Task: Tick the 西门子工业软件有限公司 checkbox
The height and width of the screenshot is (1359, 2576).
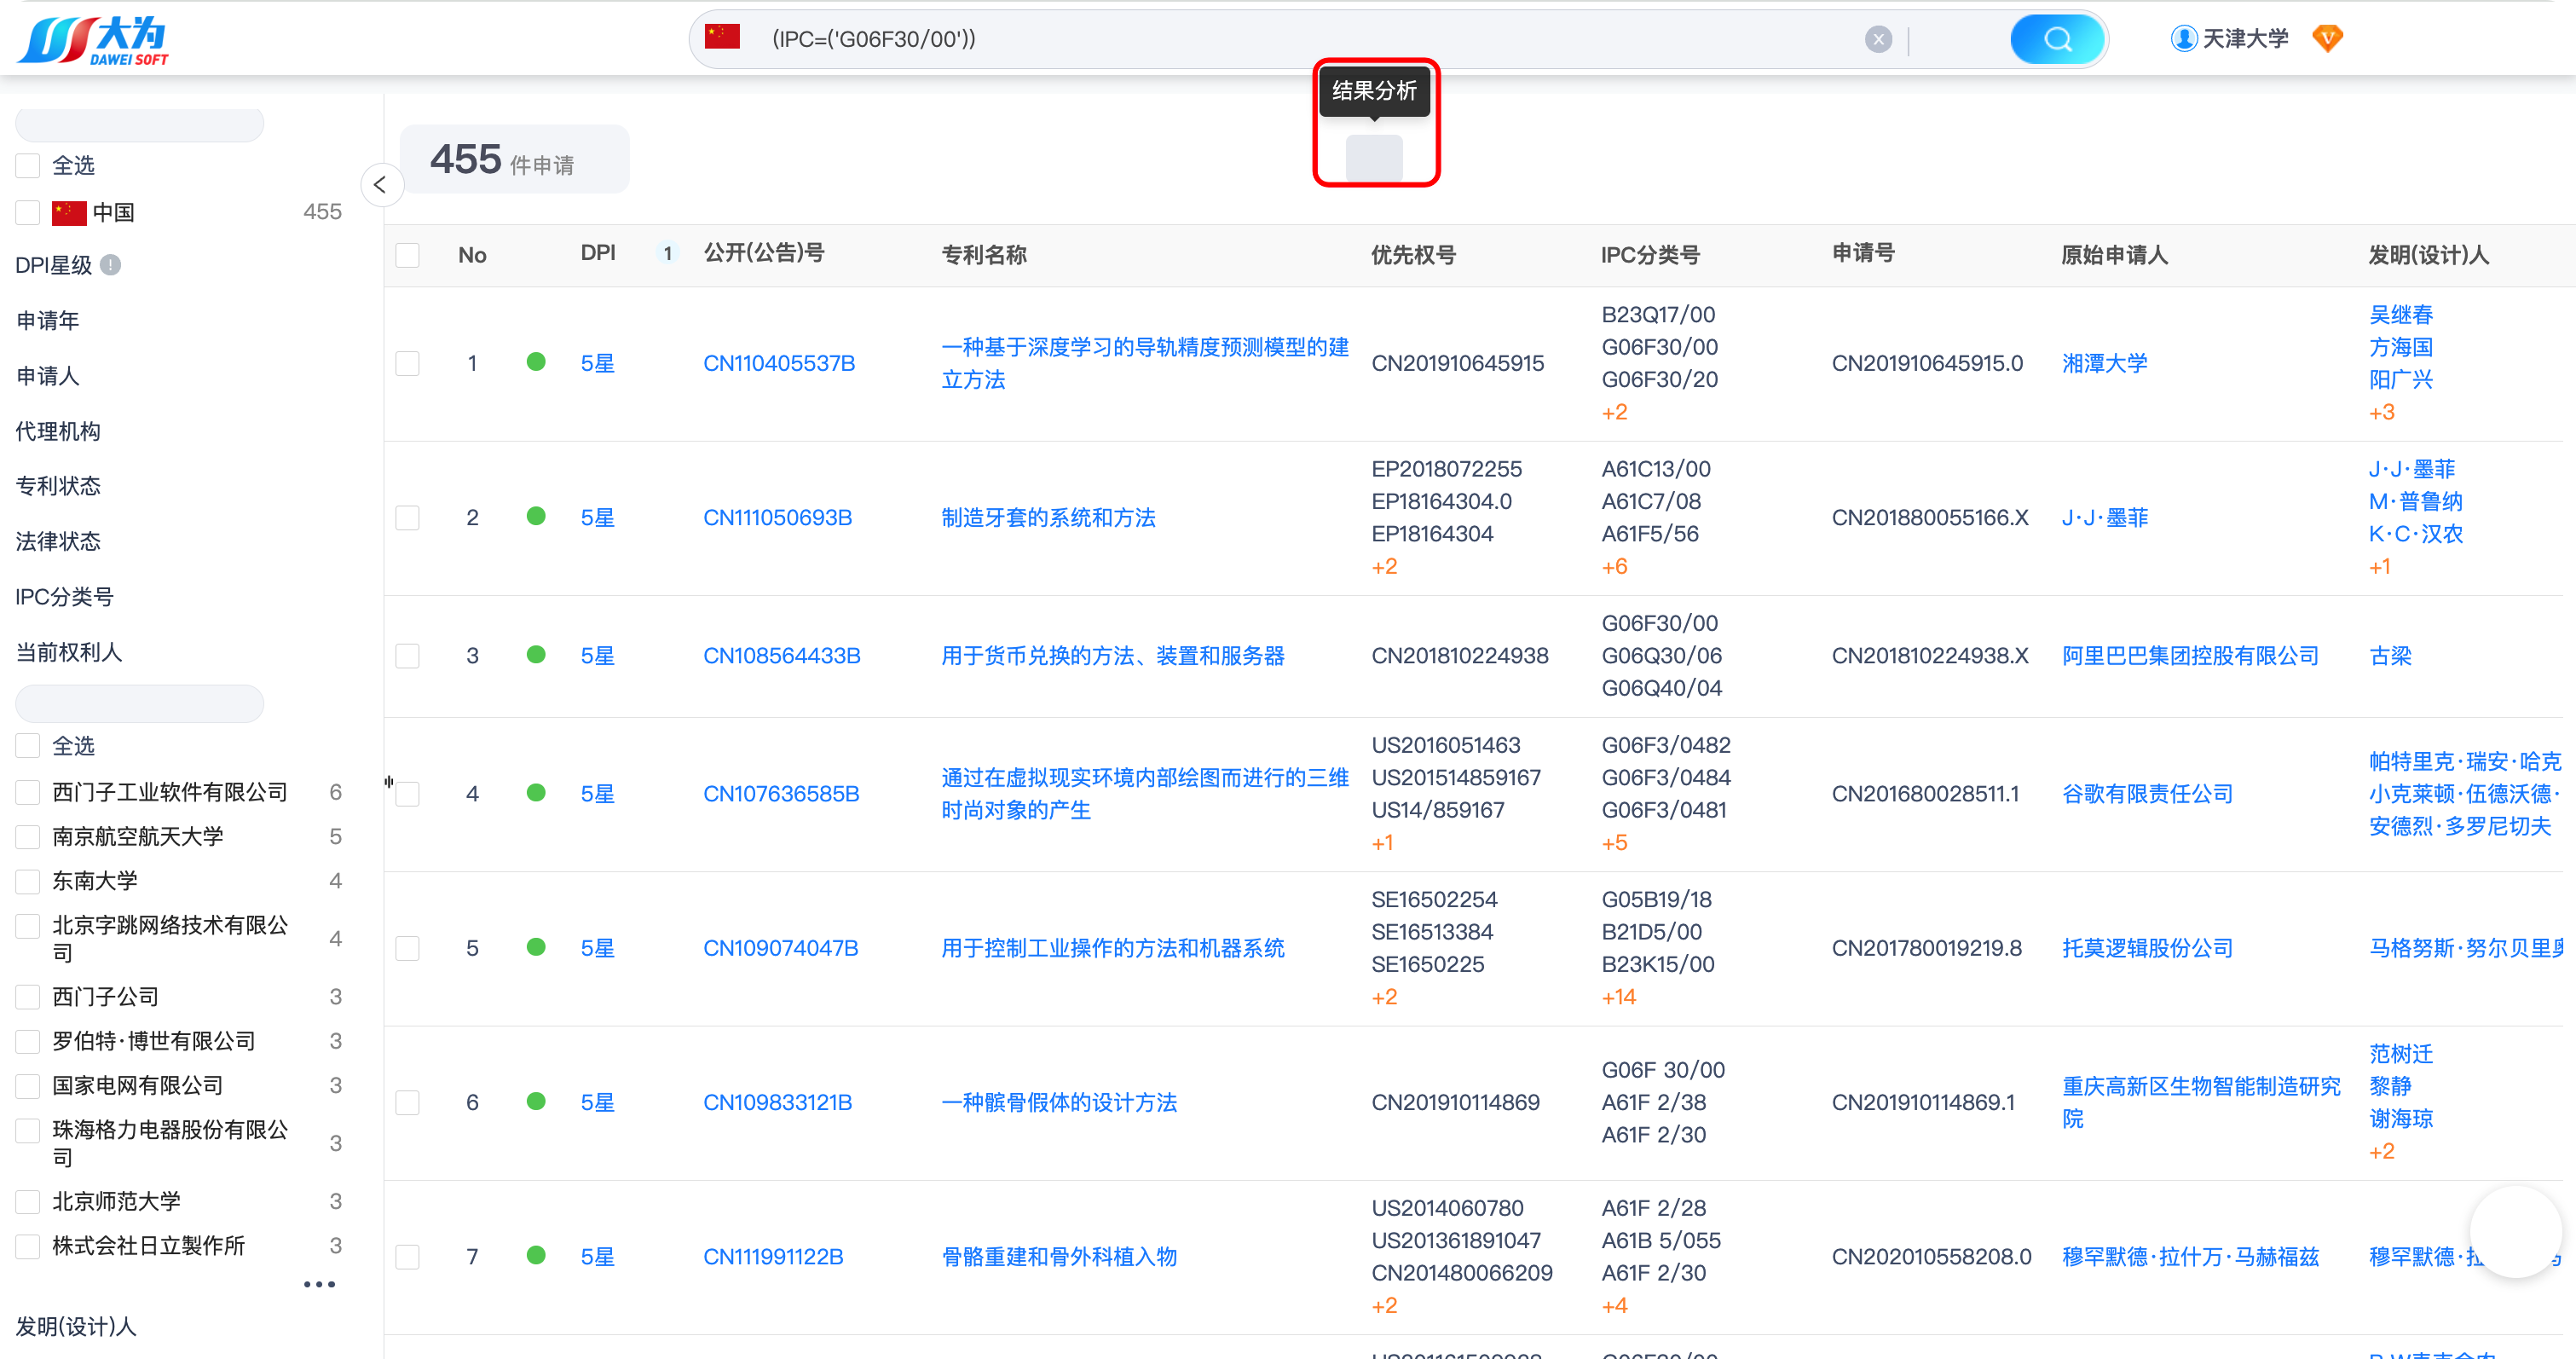Action: [x=28, y=792]
